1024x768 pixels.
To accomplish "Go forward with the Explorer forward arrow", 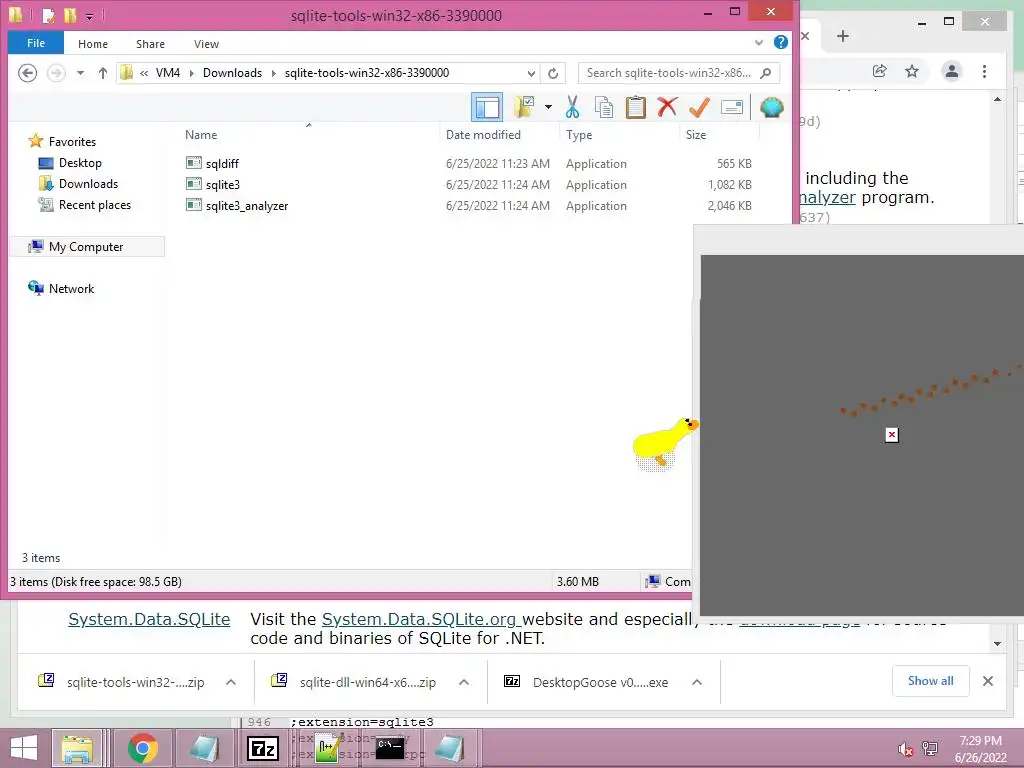I will click(x=57, y=72).
